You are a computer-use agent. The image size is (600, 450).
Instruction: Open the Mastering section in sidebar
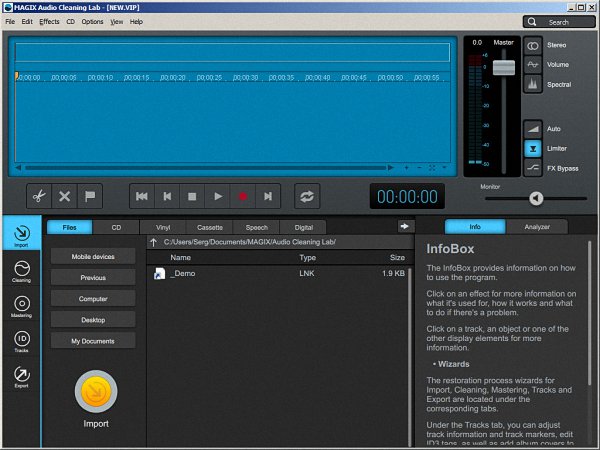click(x=21, y=307)
